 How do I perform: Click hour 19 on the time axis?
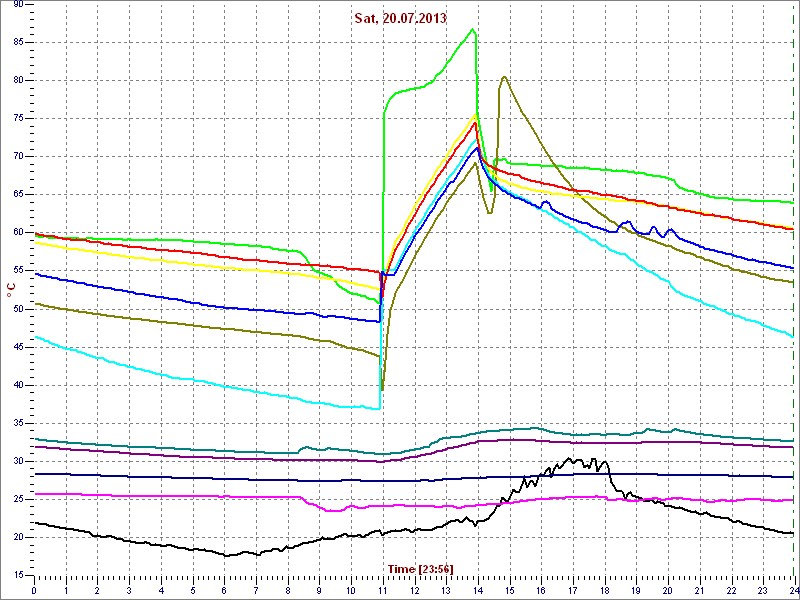[636, 590]
